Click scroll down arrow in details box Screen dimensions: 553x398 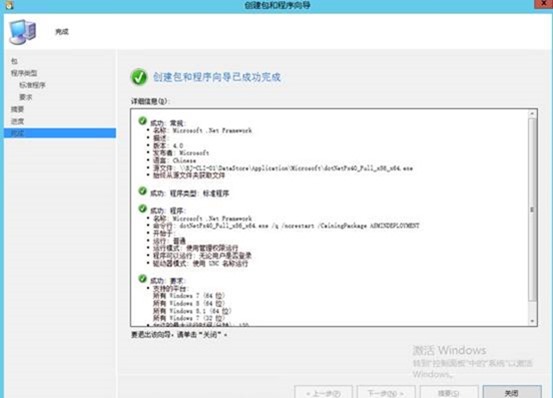click(x=532, y=321)
